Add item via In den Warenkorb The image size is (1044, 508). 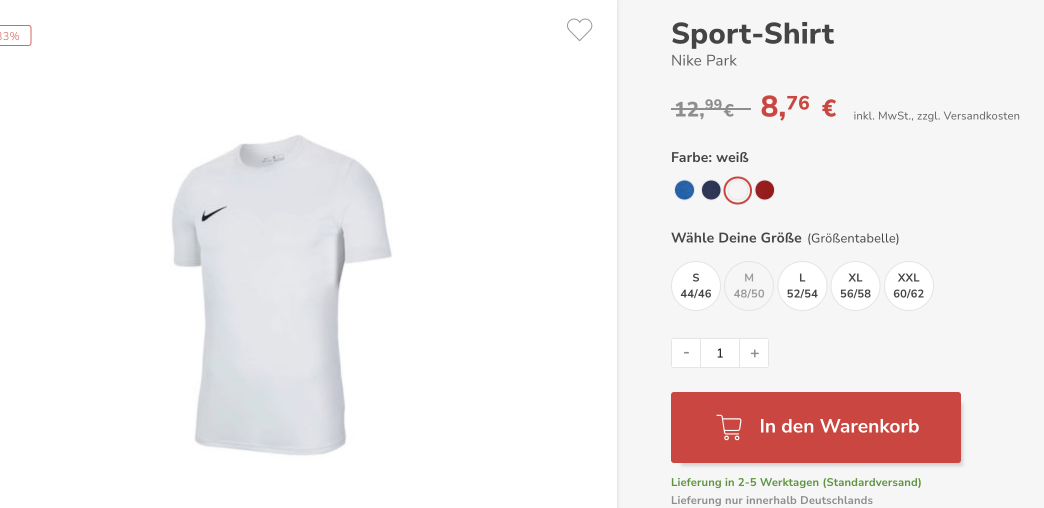[x=816, y=427]
